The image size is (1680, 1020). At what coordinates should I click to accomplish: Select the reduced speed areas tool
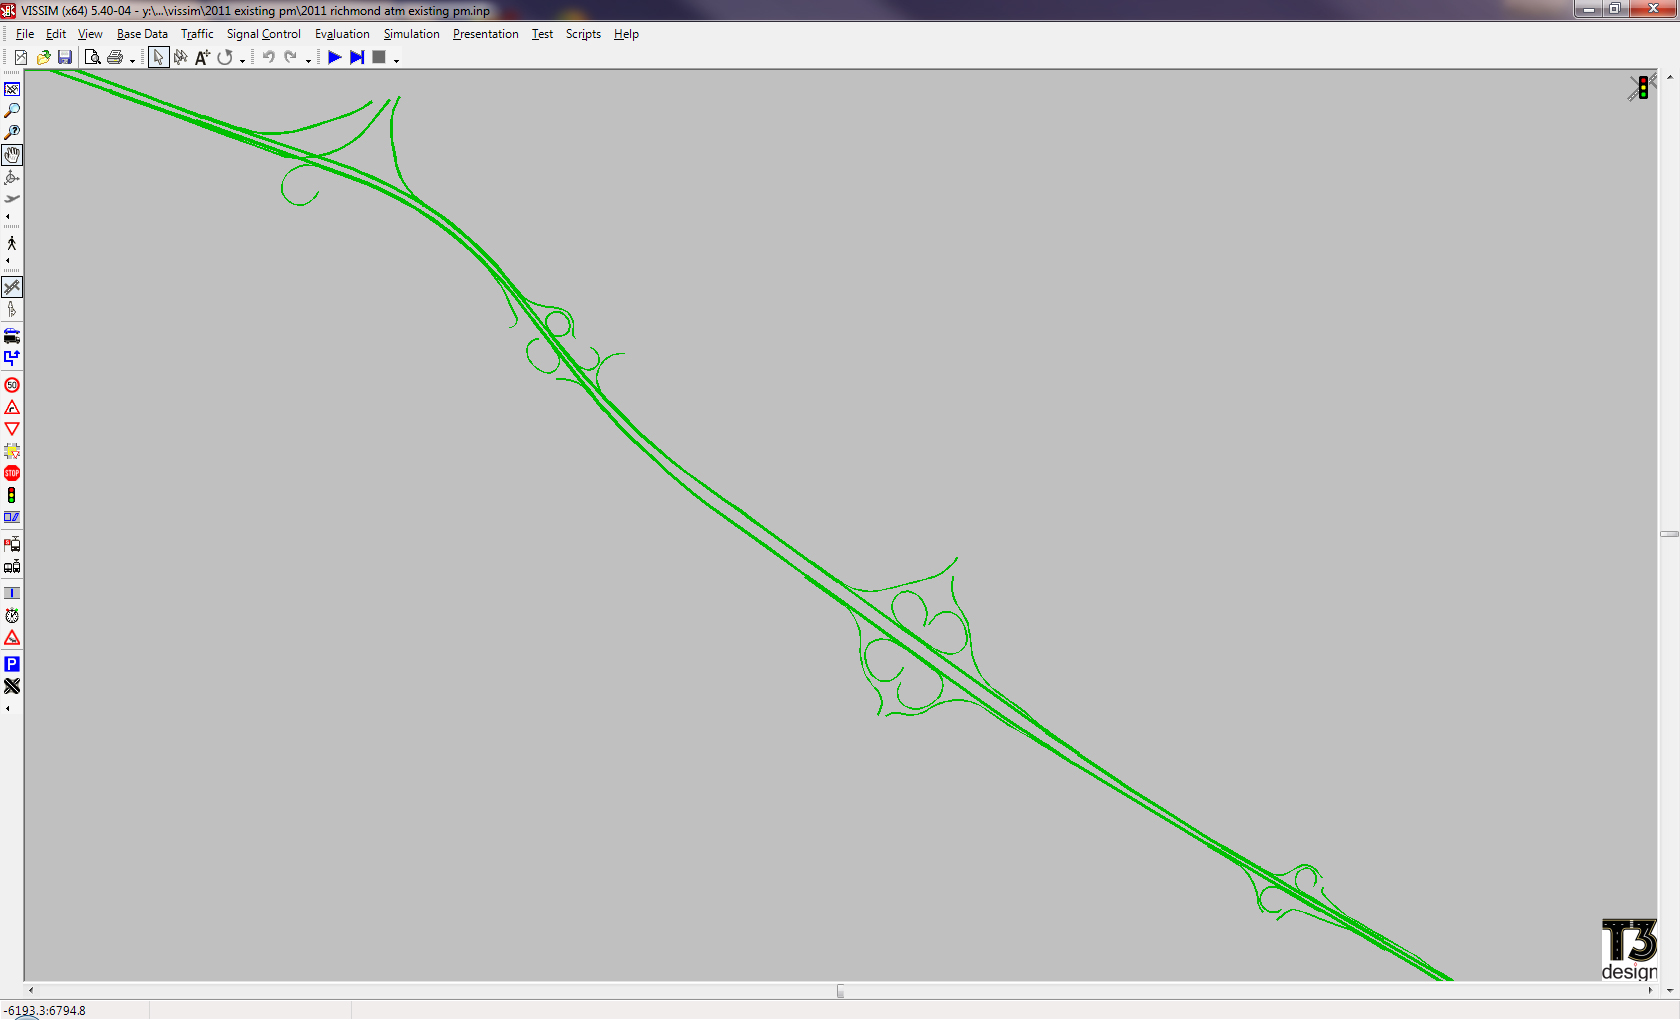12,407
